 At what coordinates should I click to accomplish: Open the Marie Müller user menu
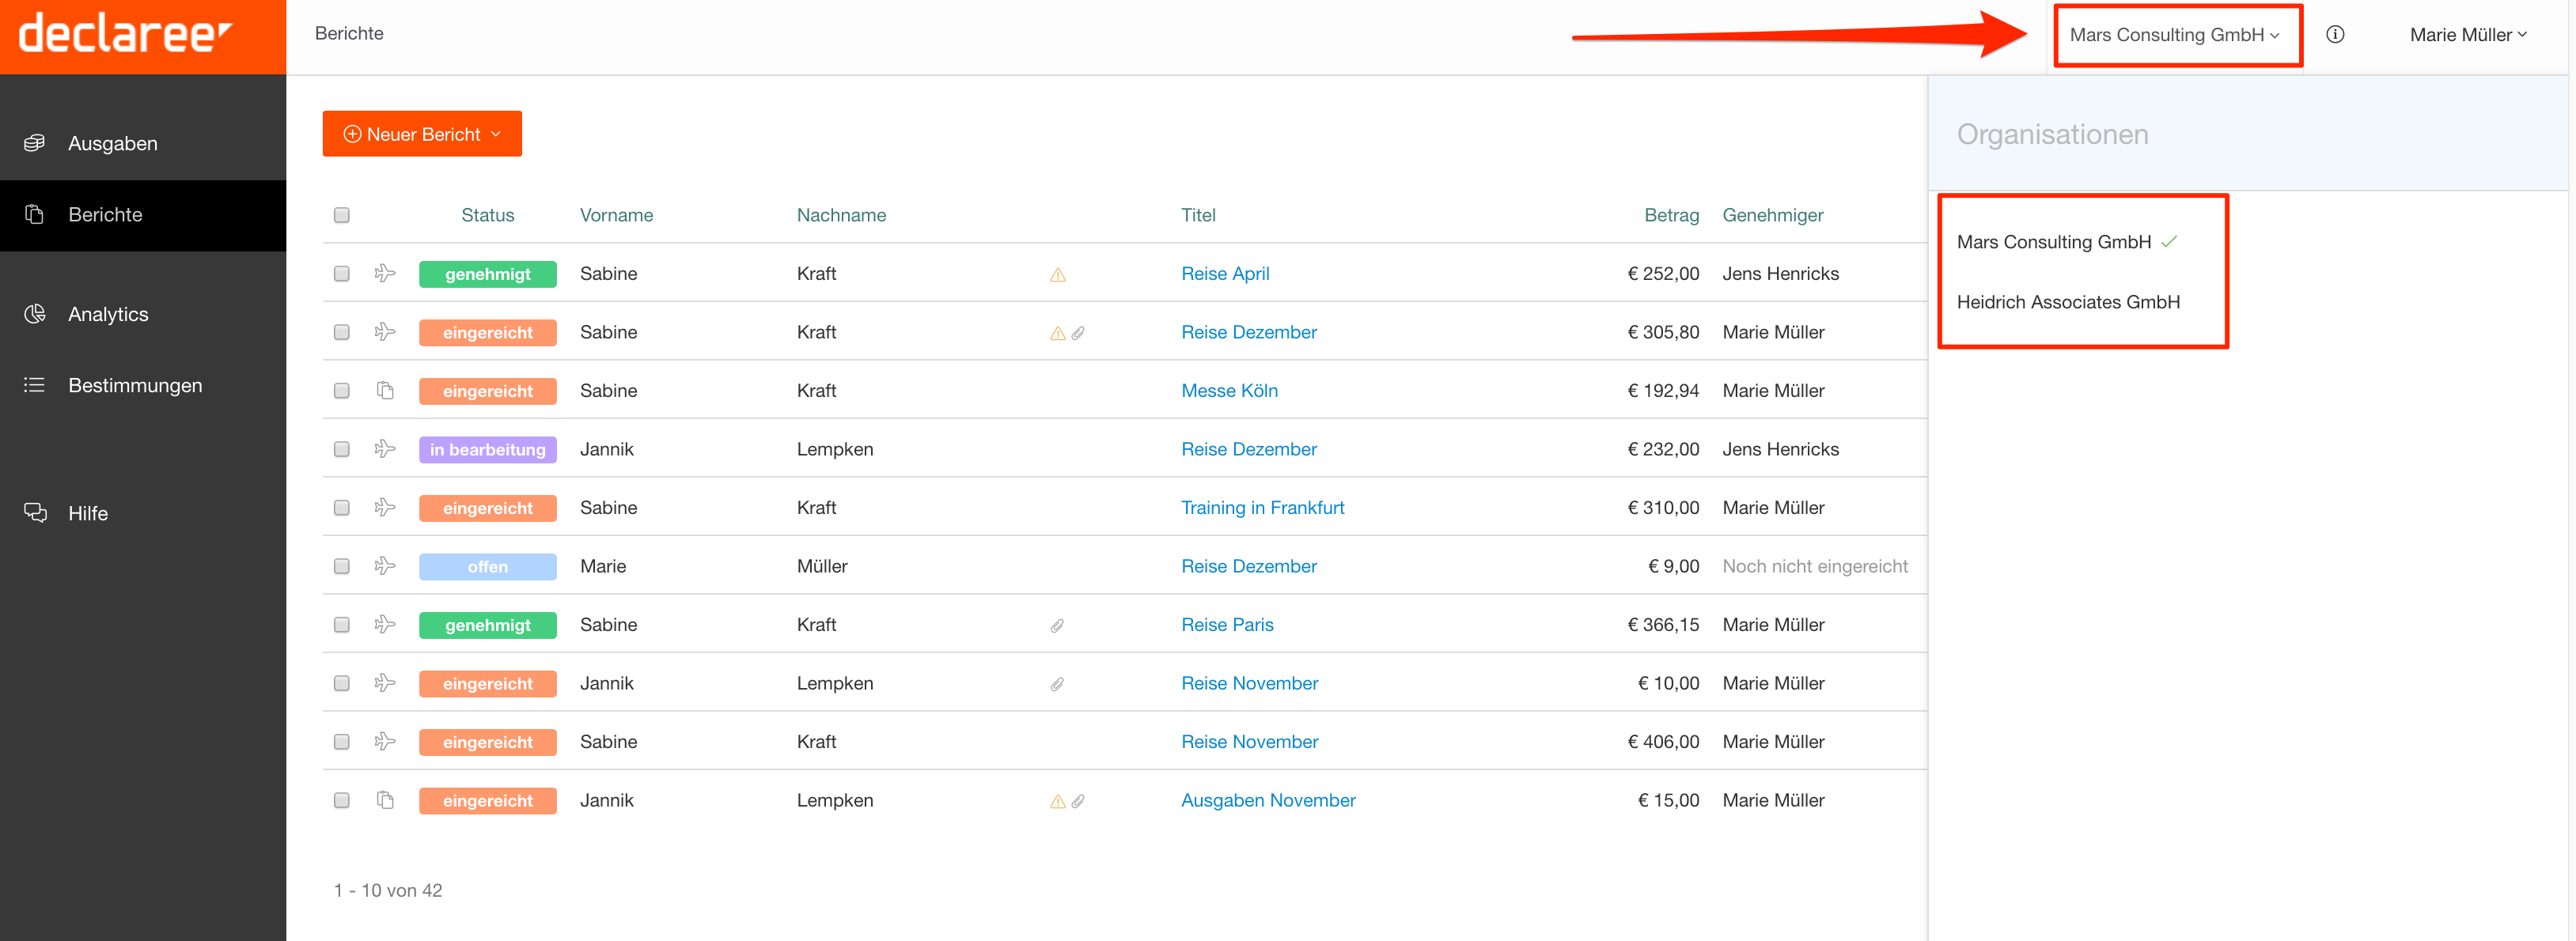click(x=2468, y=35)
